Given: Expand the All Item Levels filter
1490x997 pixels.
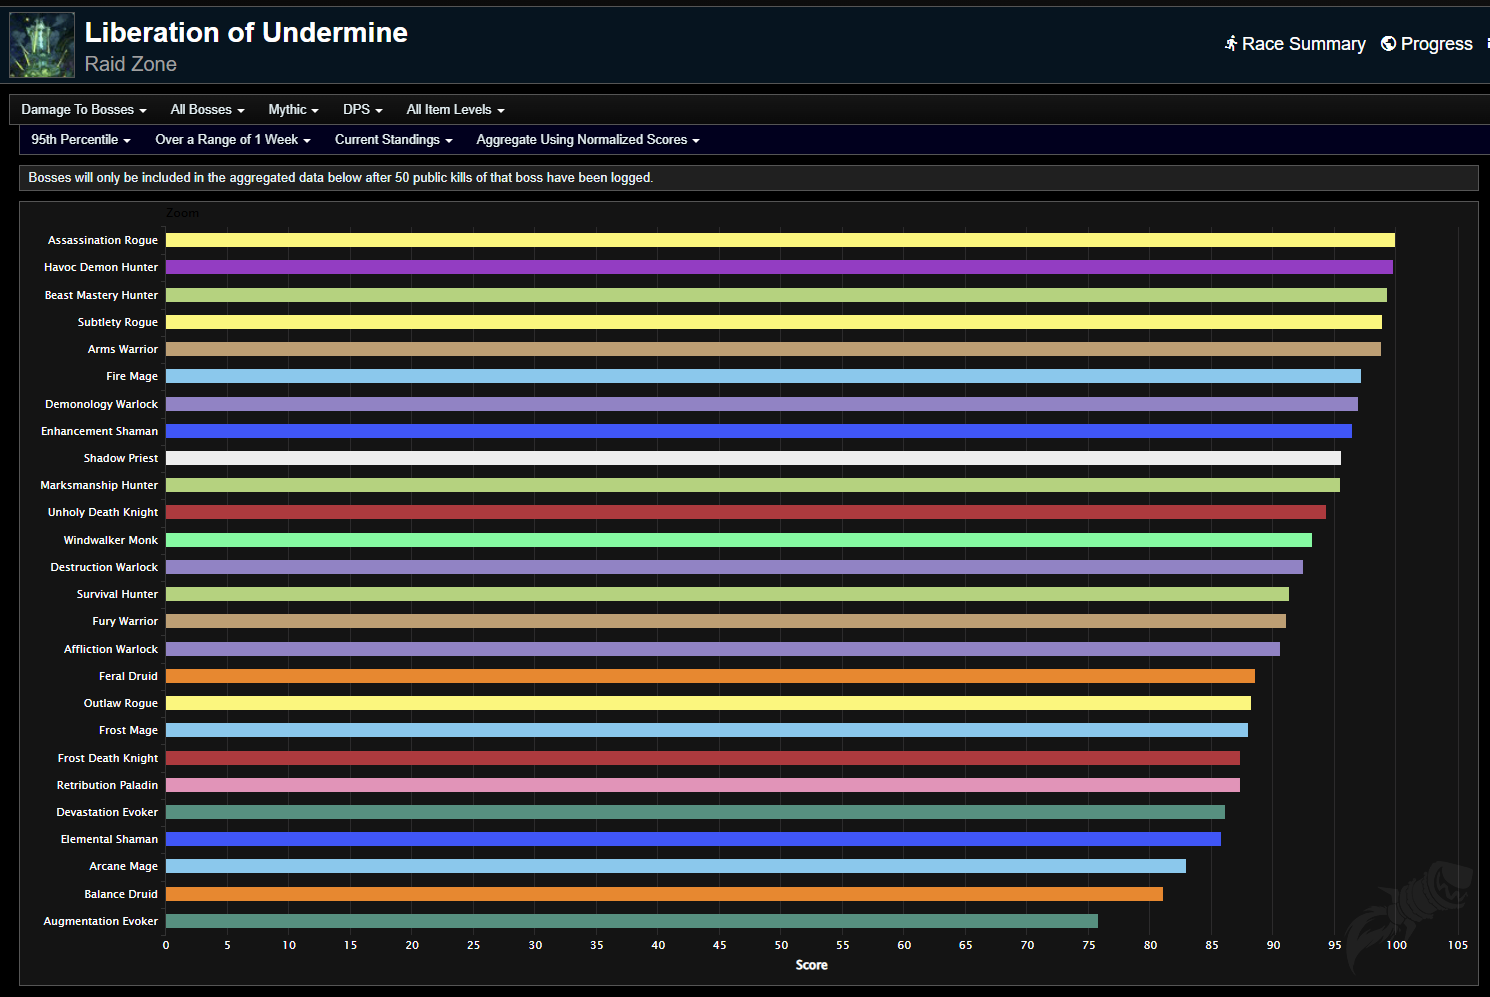Looking at the screenshot, I should [455, 110].
